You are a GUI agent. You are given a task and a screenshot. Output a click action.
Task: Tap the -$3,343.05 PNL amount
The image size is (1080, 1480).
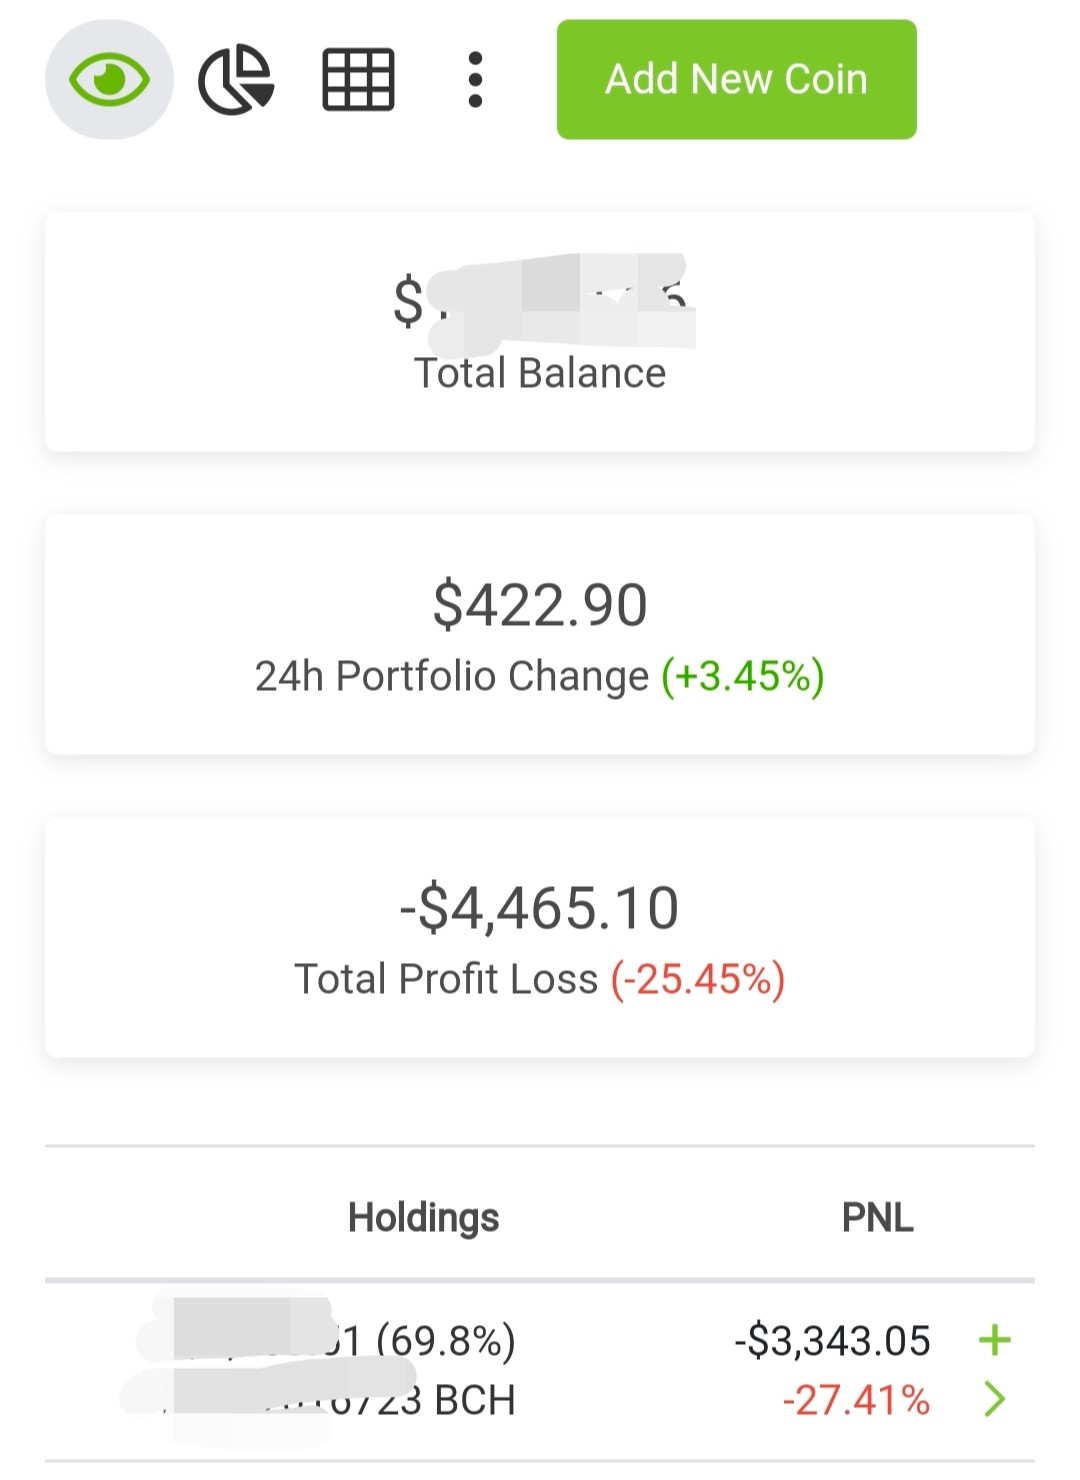[x=833, y=1341]
